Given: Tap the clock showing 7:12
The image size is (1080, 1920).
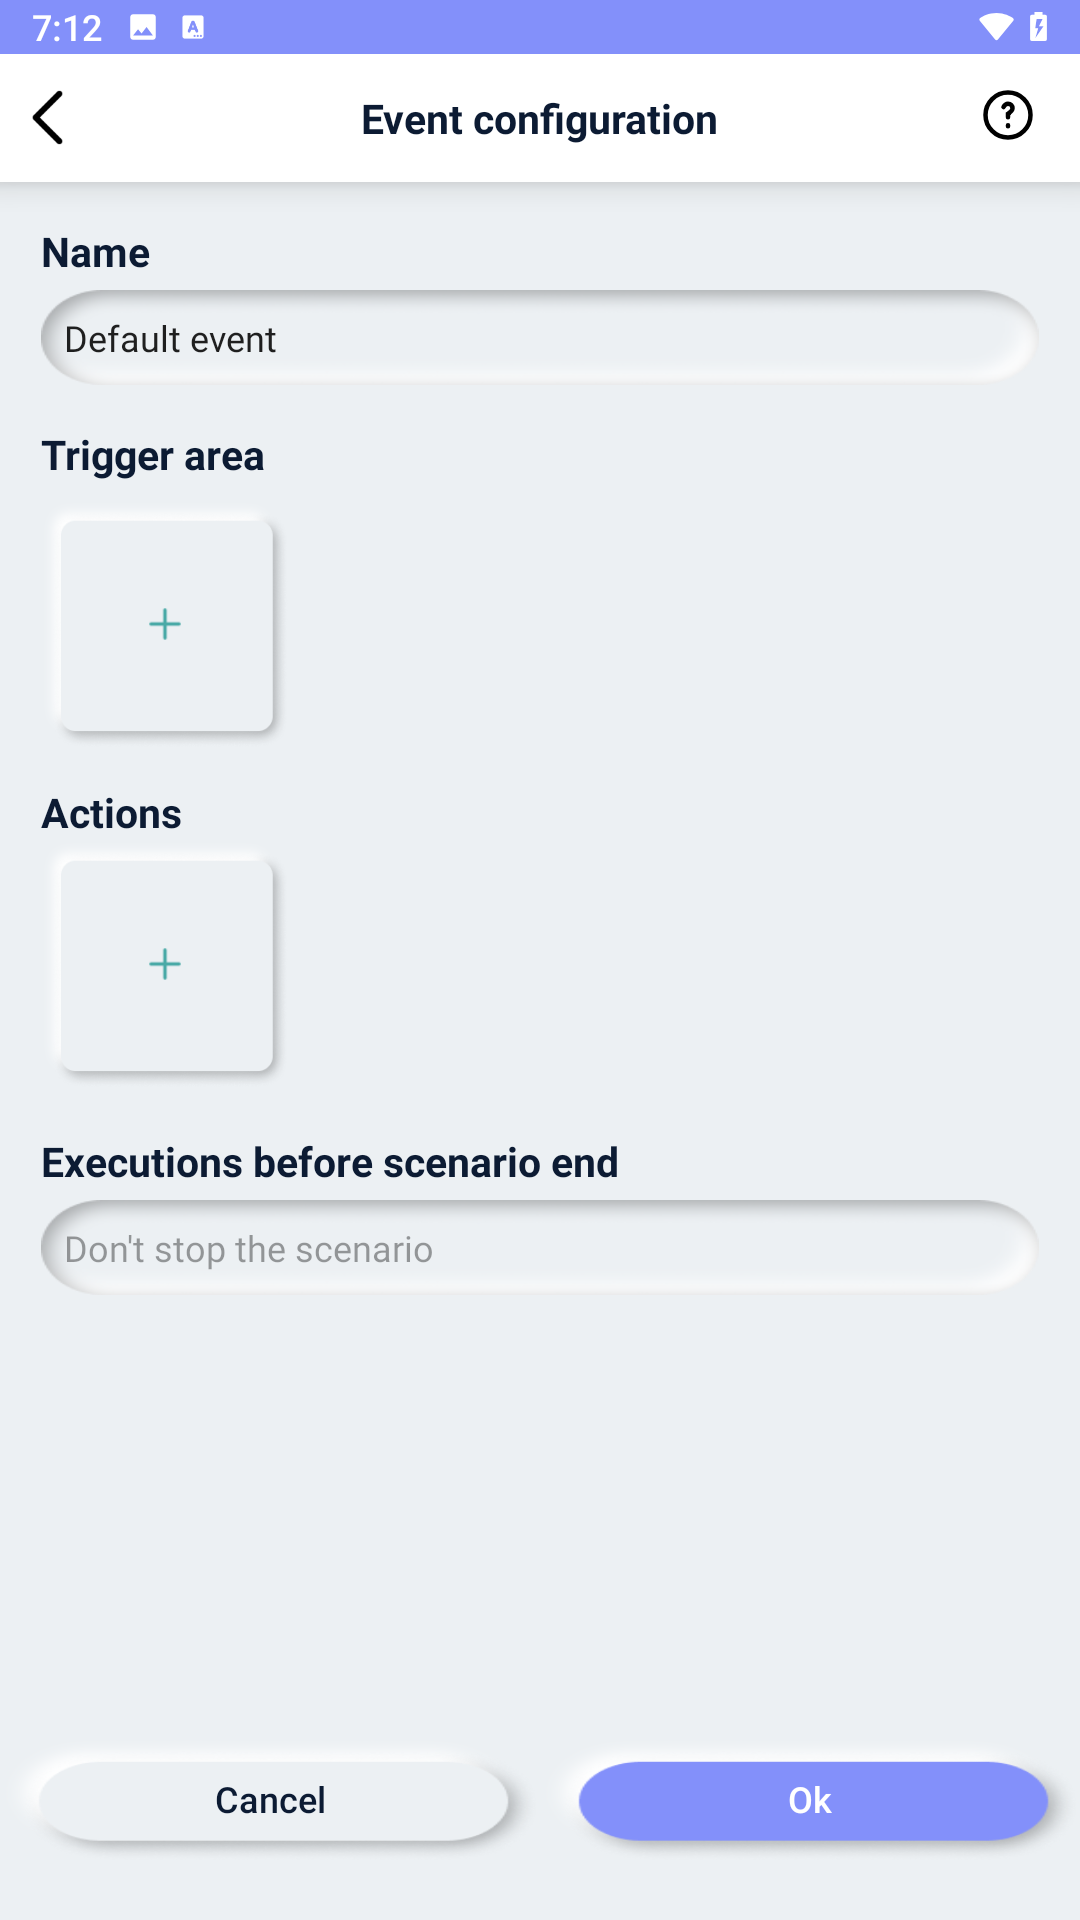Looking at the screenshot, I should point(67,27).
